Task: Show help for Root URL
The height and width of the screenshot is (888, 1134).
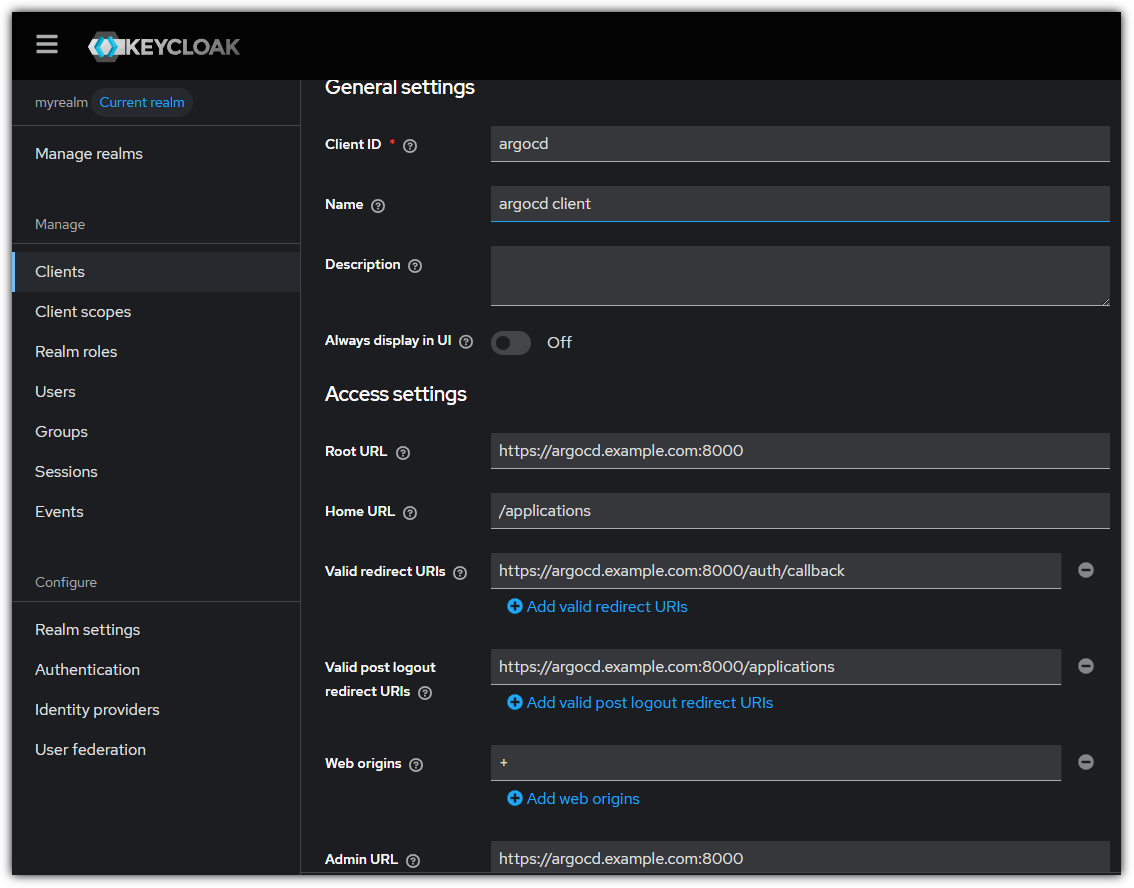Action: tap(403, 453)
